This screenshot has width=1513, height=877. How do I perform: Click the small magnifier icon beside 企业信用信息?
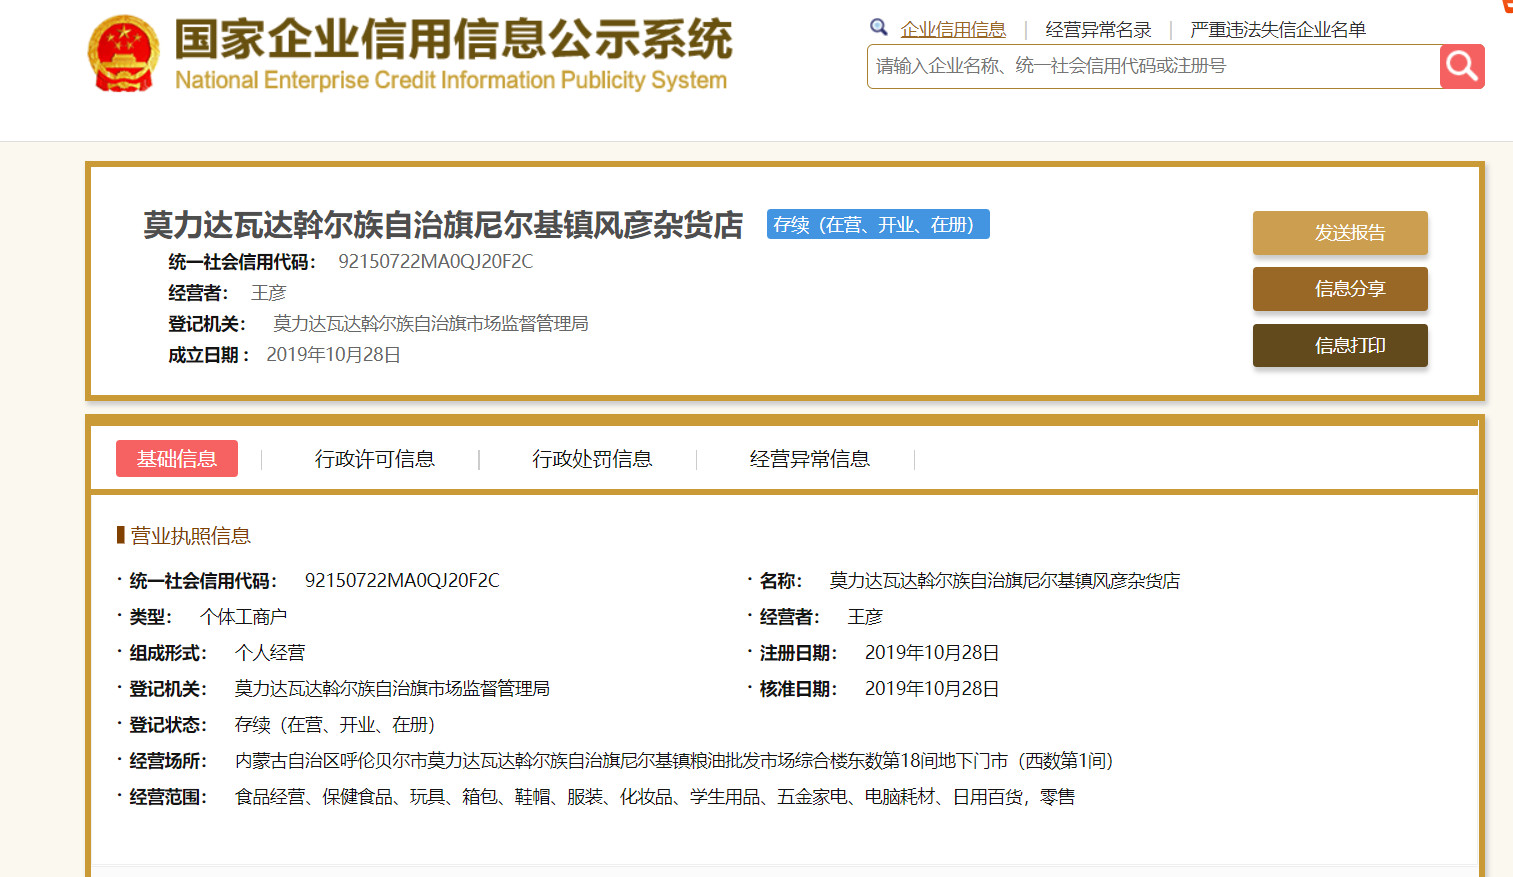coord(879,28)
